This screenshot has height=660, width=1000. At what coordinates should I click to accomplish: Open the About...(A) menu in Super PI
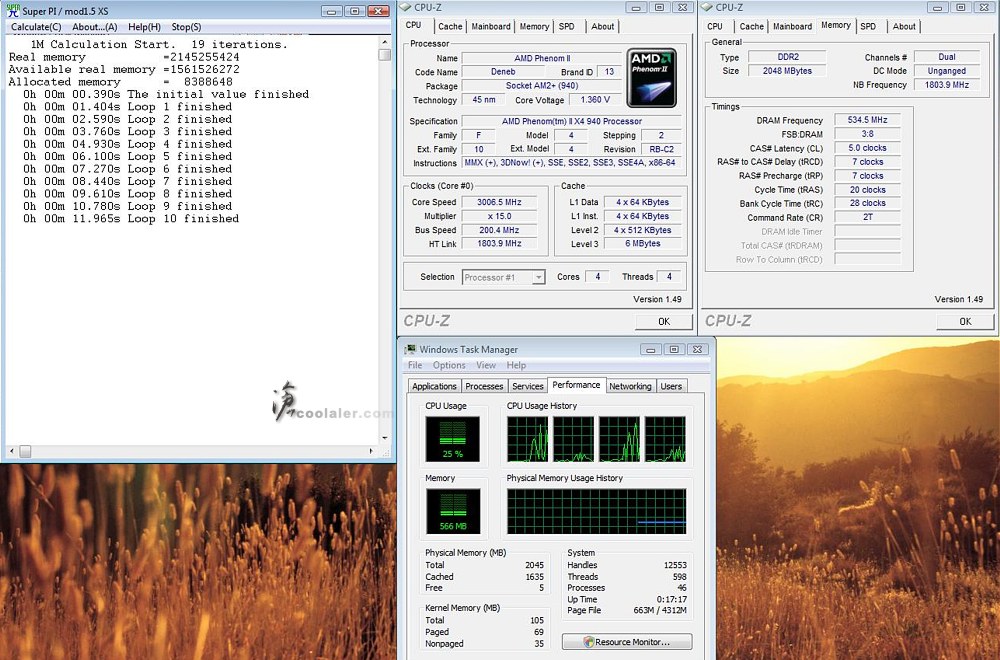coord(94,27)
